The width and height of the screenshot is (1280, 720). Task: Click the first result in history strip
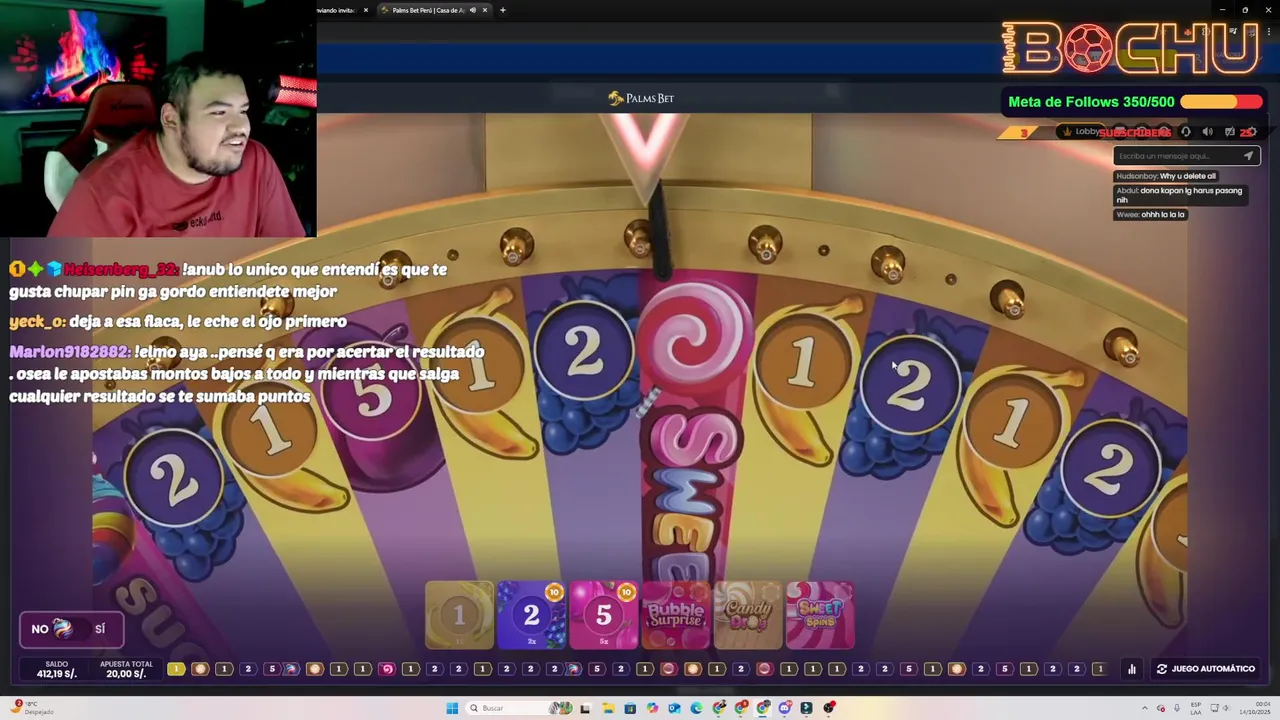(x=176, y=669)
